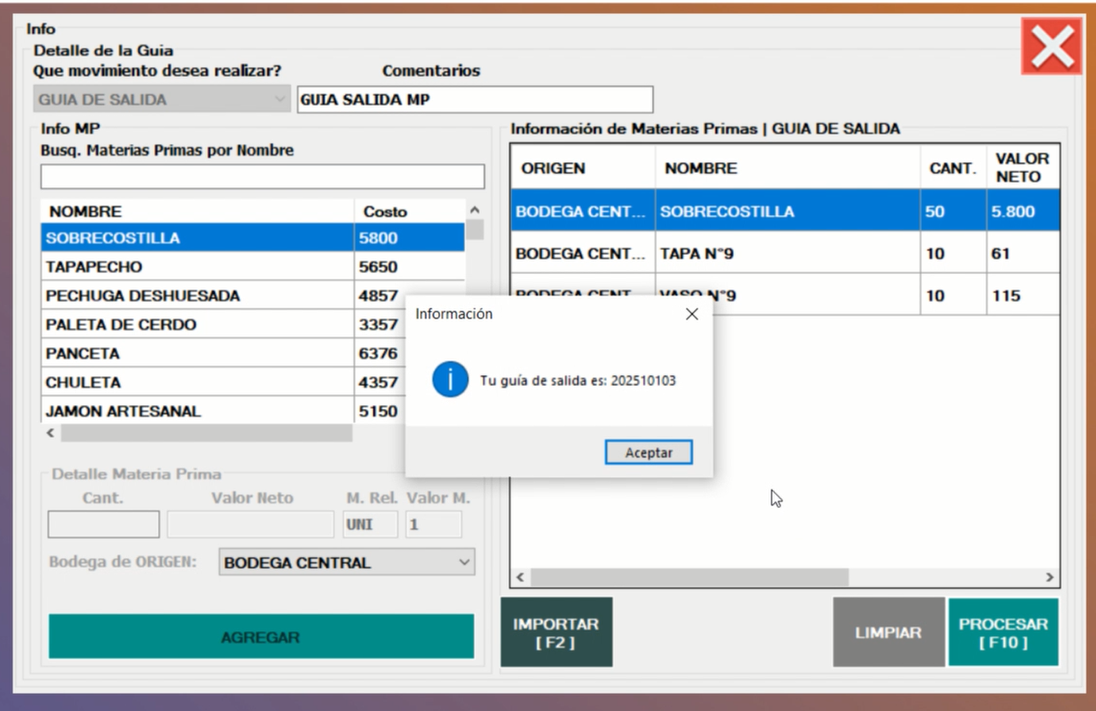The width and height of the screenshot is (1096, 711).
Task: Click the PROCESAR [F10] button
Action: (1002, 632)
